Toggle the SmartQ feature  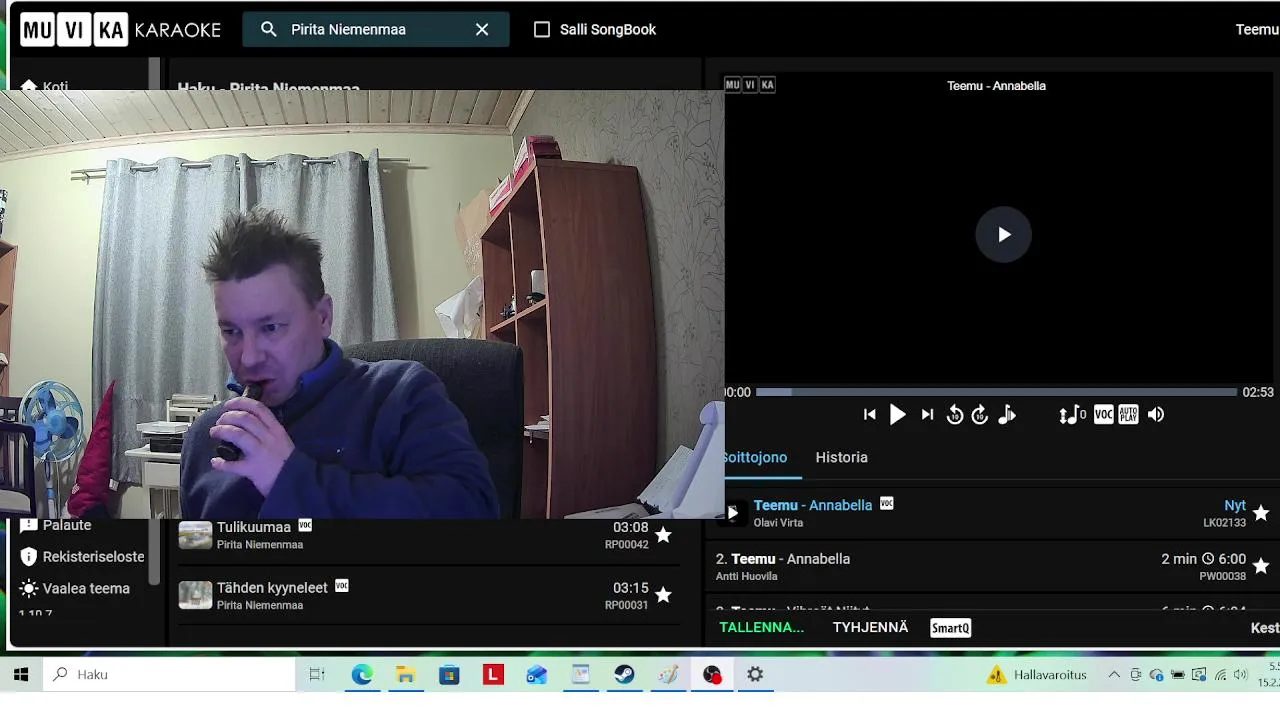[950, 628]
